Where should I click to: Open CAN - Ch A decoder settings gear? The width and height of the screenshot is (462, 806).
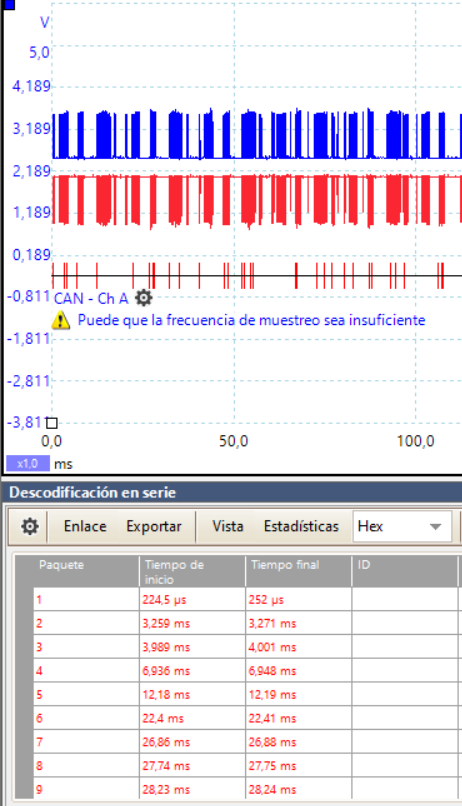click(x=143, y=298)
